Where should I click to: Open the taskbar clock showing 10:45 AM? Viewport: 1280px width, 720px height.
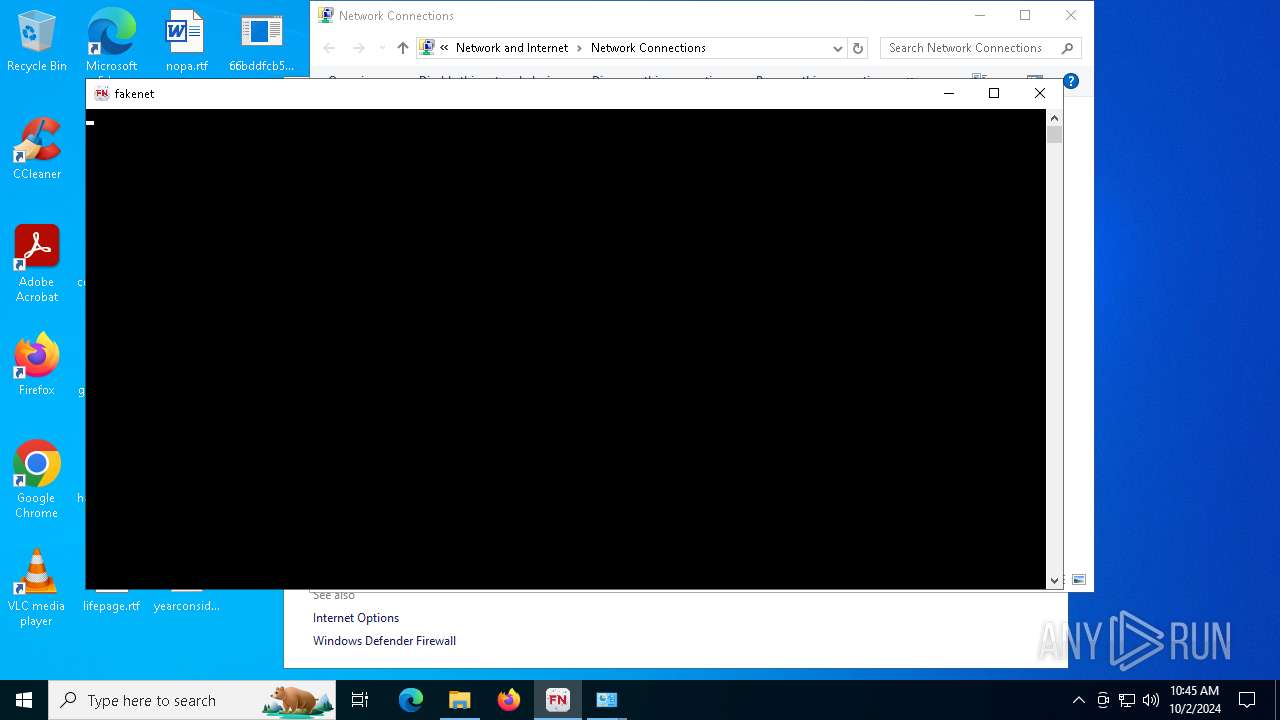coord(1195,700)
